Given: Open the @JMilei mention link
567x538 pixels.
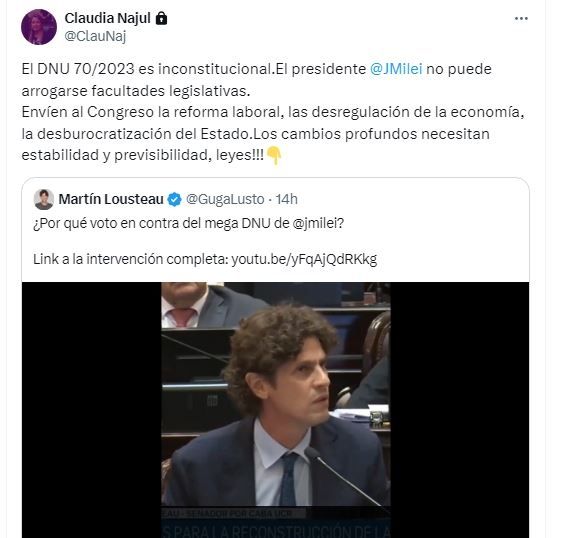Looking at the screenshot, I should click(396, 69).
